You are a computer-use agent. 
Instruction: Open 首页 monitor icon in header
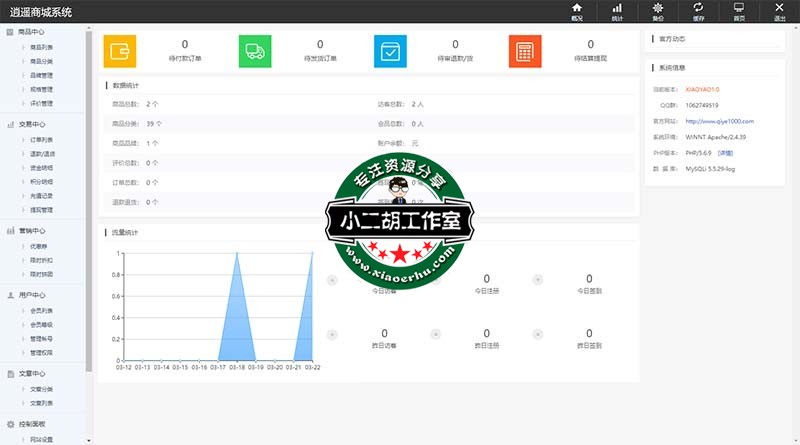[738, 11]
